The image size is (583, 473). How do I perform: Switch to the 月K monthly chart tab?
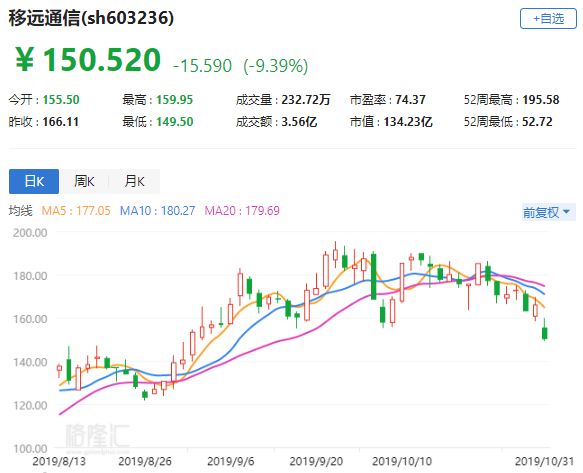tap(134, 181)
